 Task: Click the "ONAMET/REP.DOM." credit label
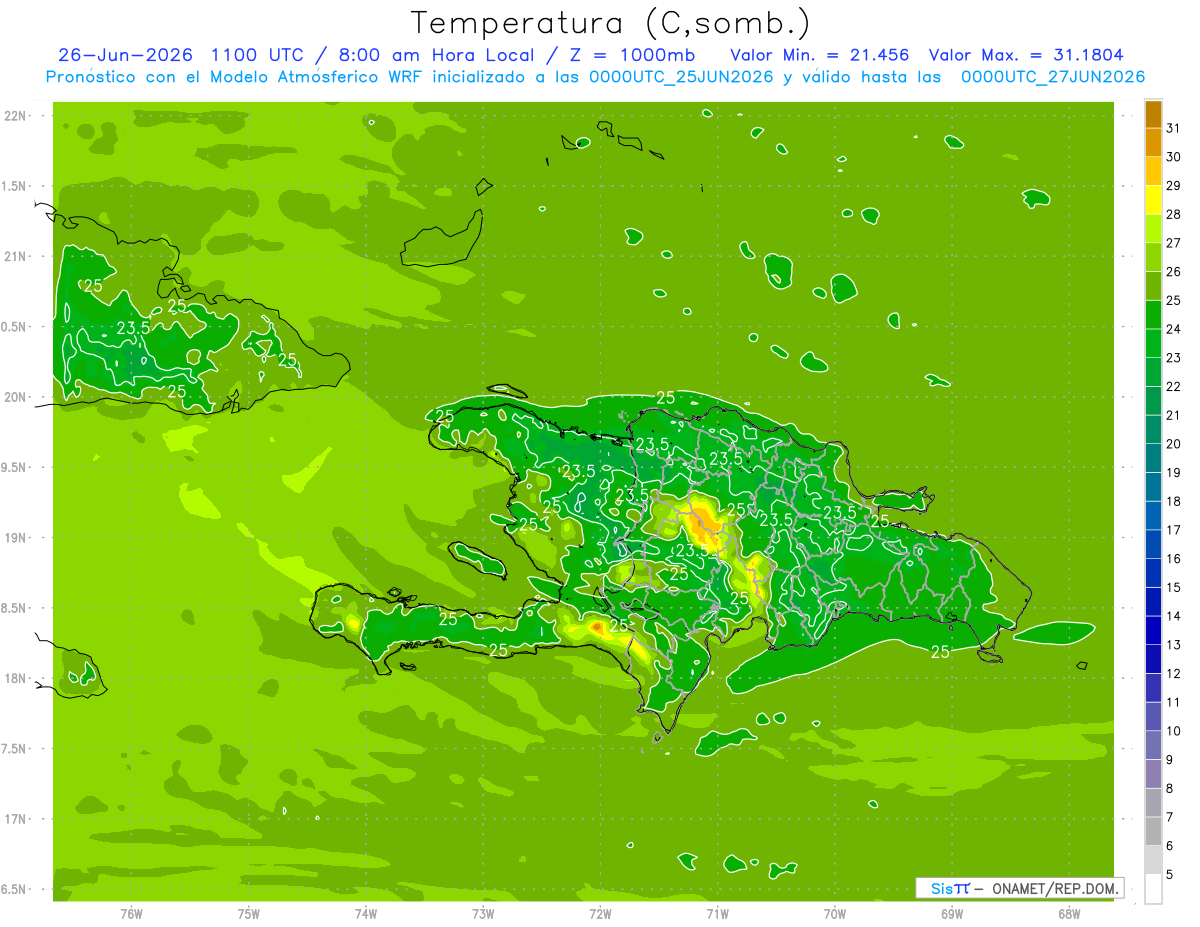1056,888
